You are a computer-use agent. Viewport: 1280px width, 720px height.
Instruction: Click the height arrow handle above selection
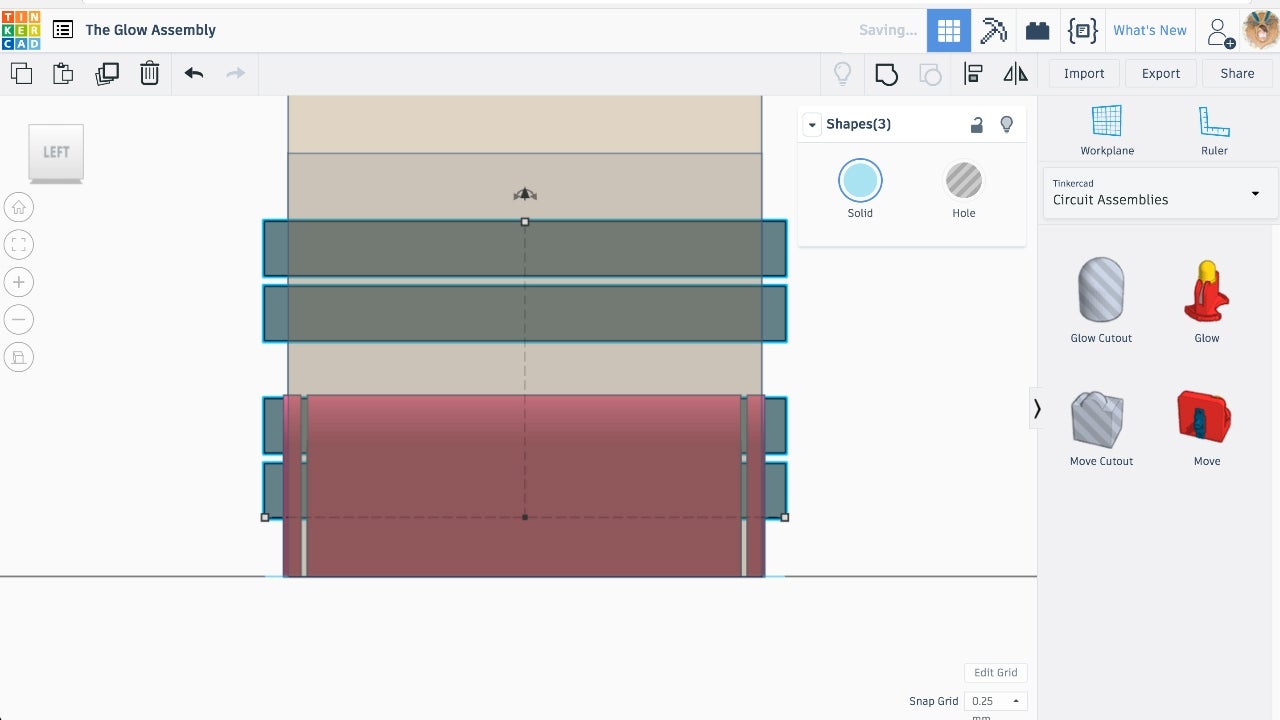(525, 194)
